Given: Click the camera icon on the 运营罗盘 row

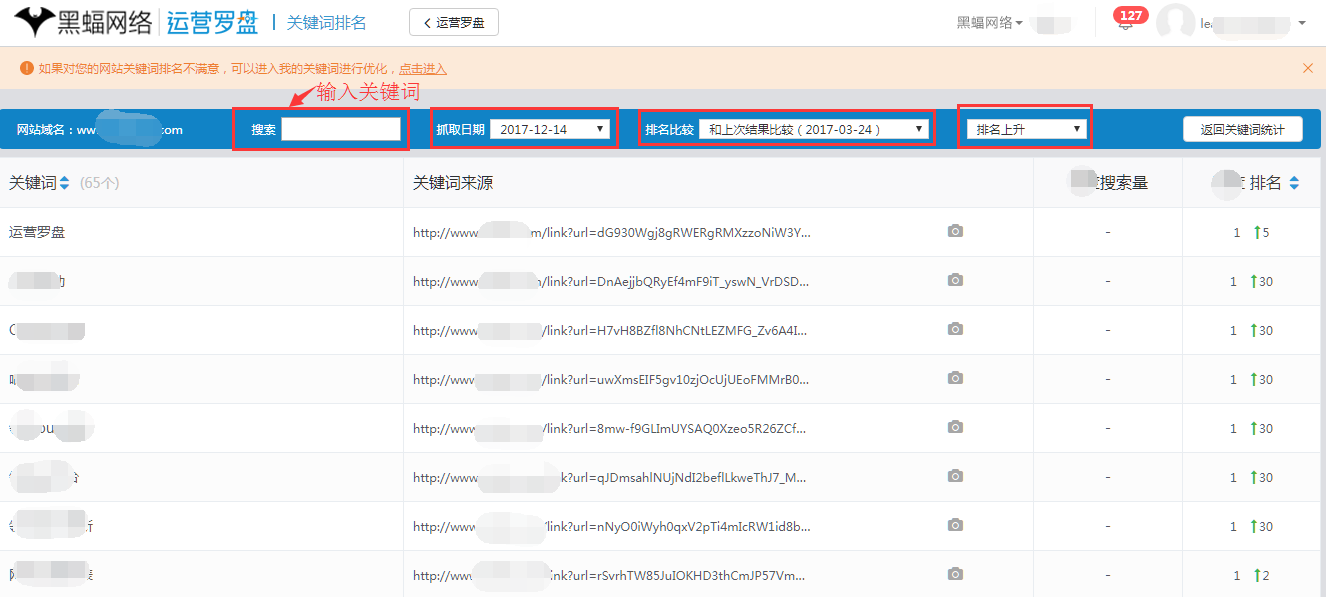Looking at the screenshot, I should coord(955,231).
